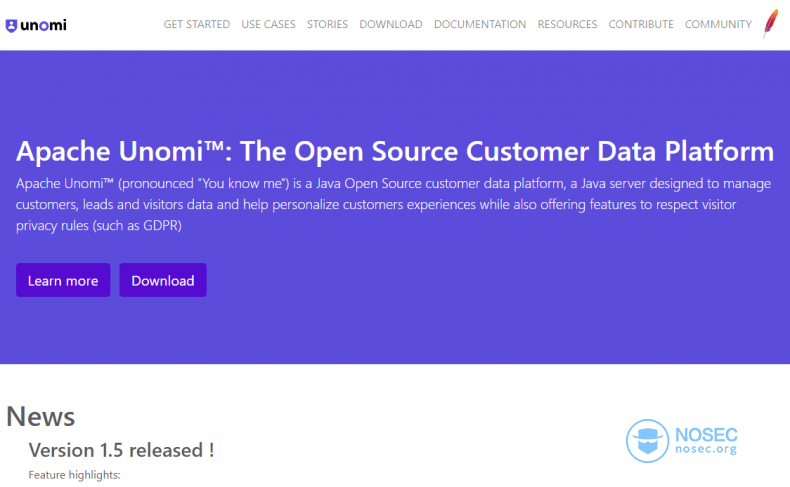Viewport: 790px width, 487px height.
Task: Click the Feature highlights text
Action: click(75, 475)
